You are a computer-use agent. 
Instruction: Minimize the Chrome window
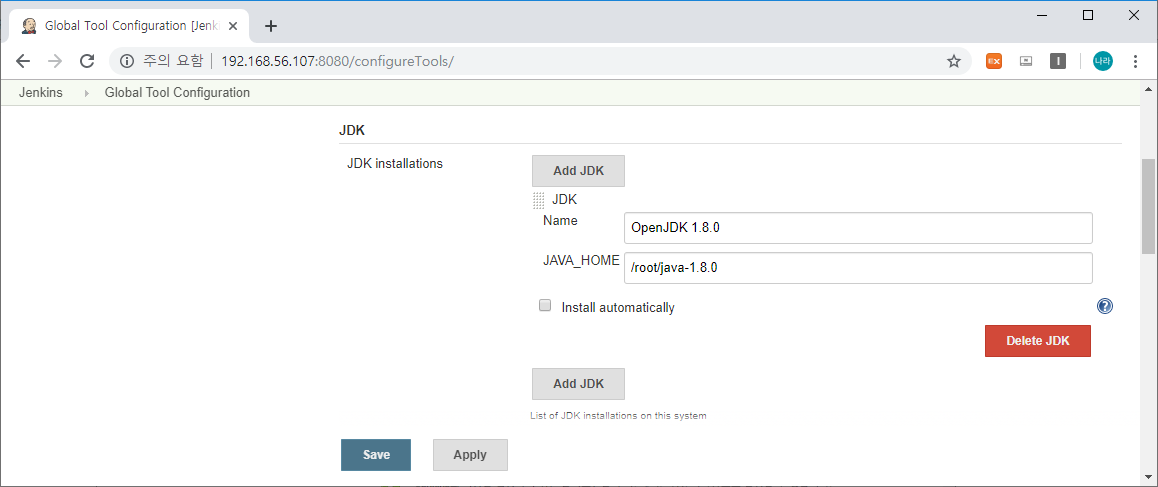point(1042,15)
